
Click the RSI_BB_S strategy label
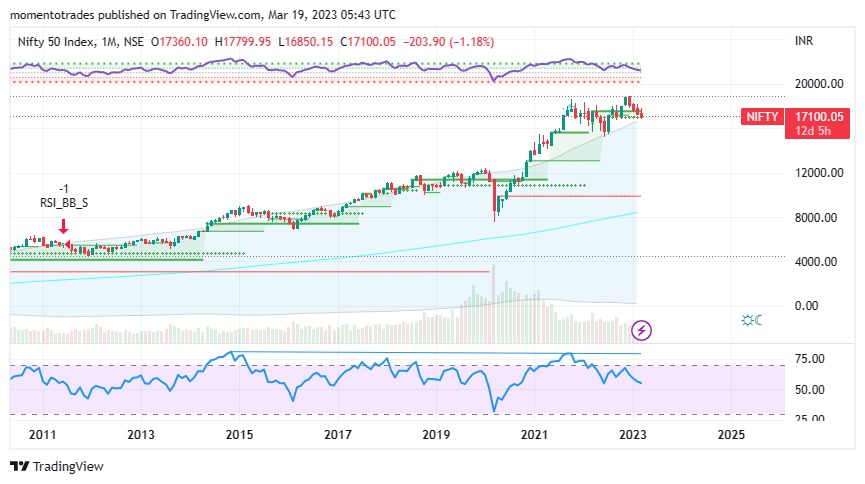point(64,203)
